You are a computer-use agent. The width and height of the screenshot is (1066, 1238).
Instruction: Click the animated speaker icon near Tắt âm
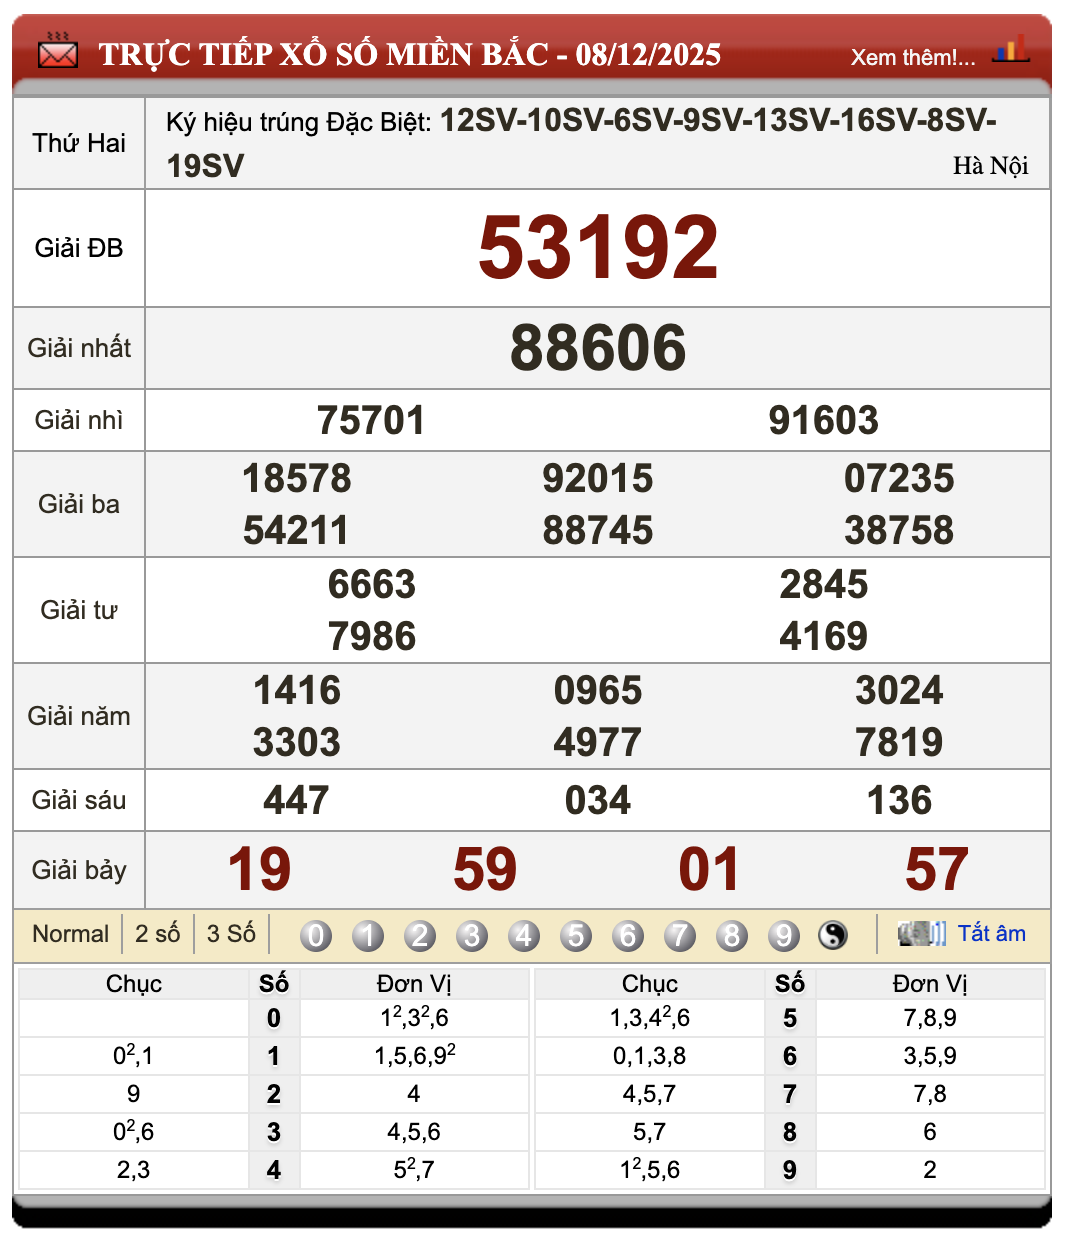920,933
